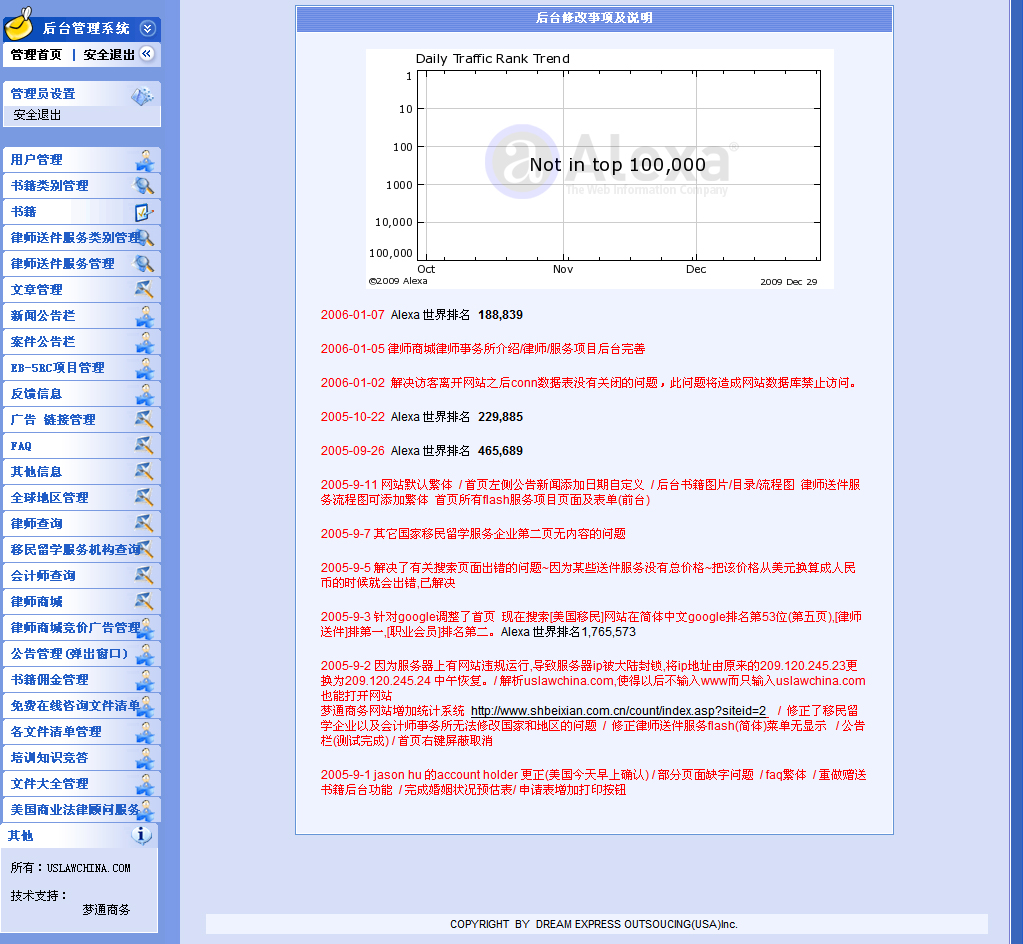Click the user icon beside EB-5RC项目管理
This screenshot has width=1023, height=944.
click(x=145, y=369)
